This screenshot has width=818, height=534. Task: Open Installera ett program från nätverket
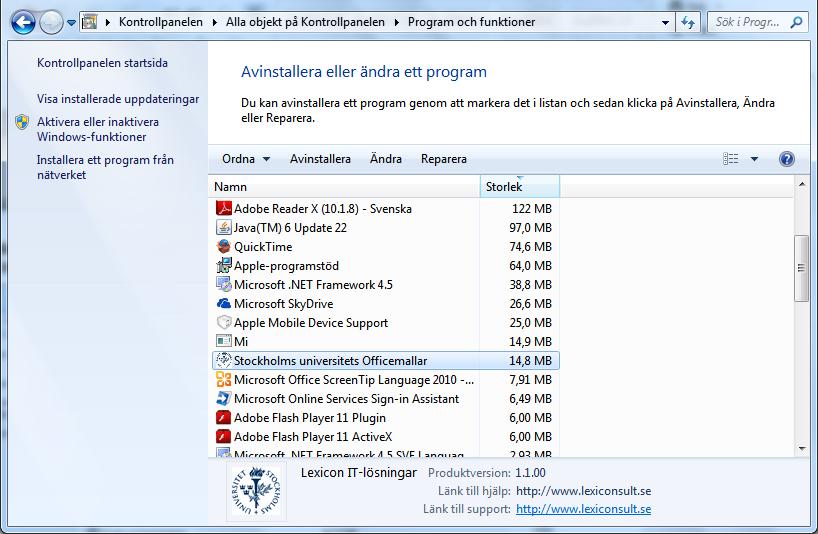pos(105,167)
